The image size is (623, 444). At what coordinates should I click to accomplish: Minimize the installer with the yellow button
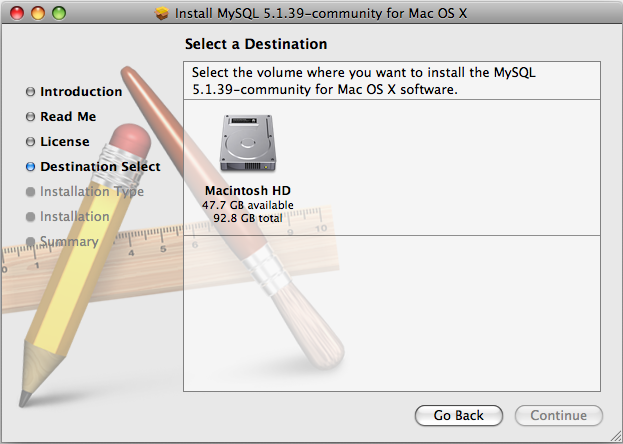[38, 14]
